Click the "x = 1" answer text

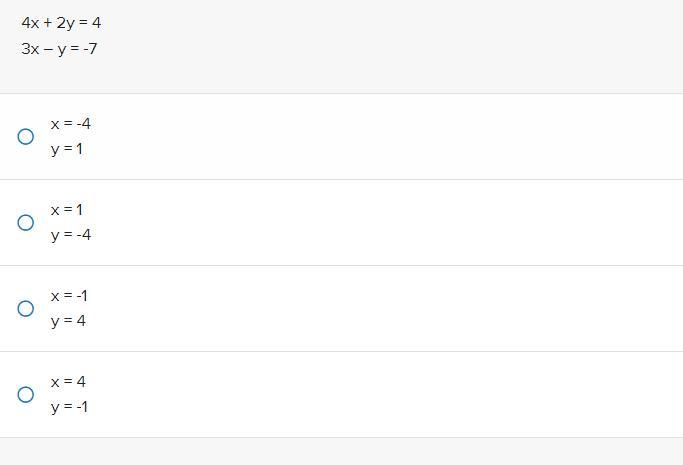pyautogui.click(x=67, y=210)
